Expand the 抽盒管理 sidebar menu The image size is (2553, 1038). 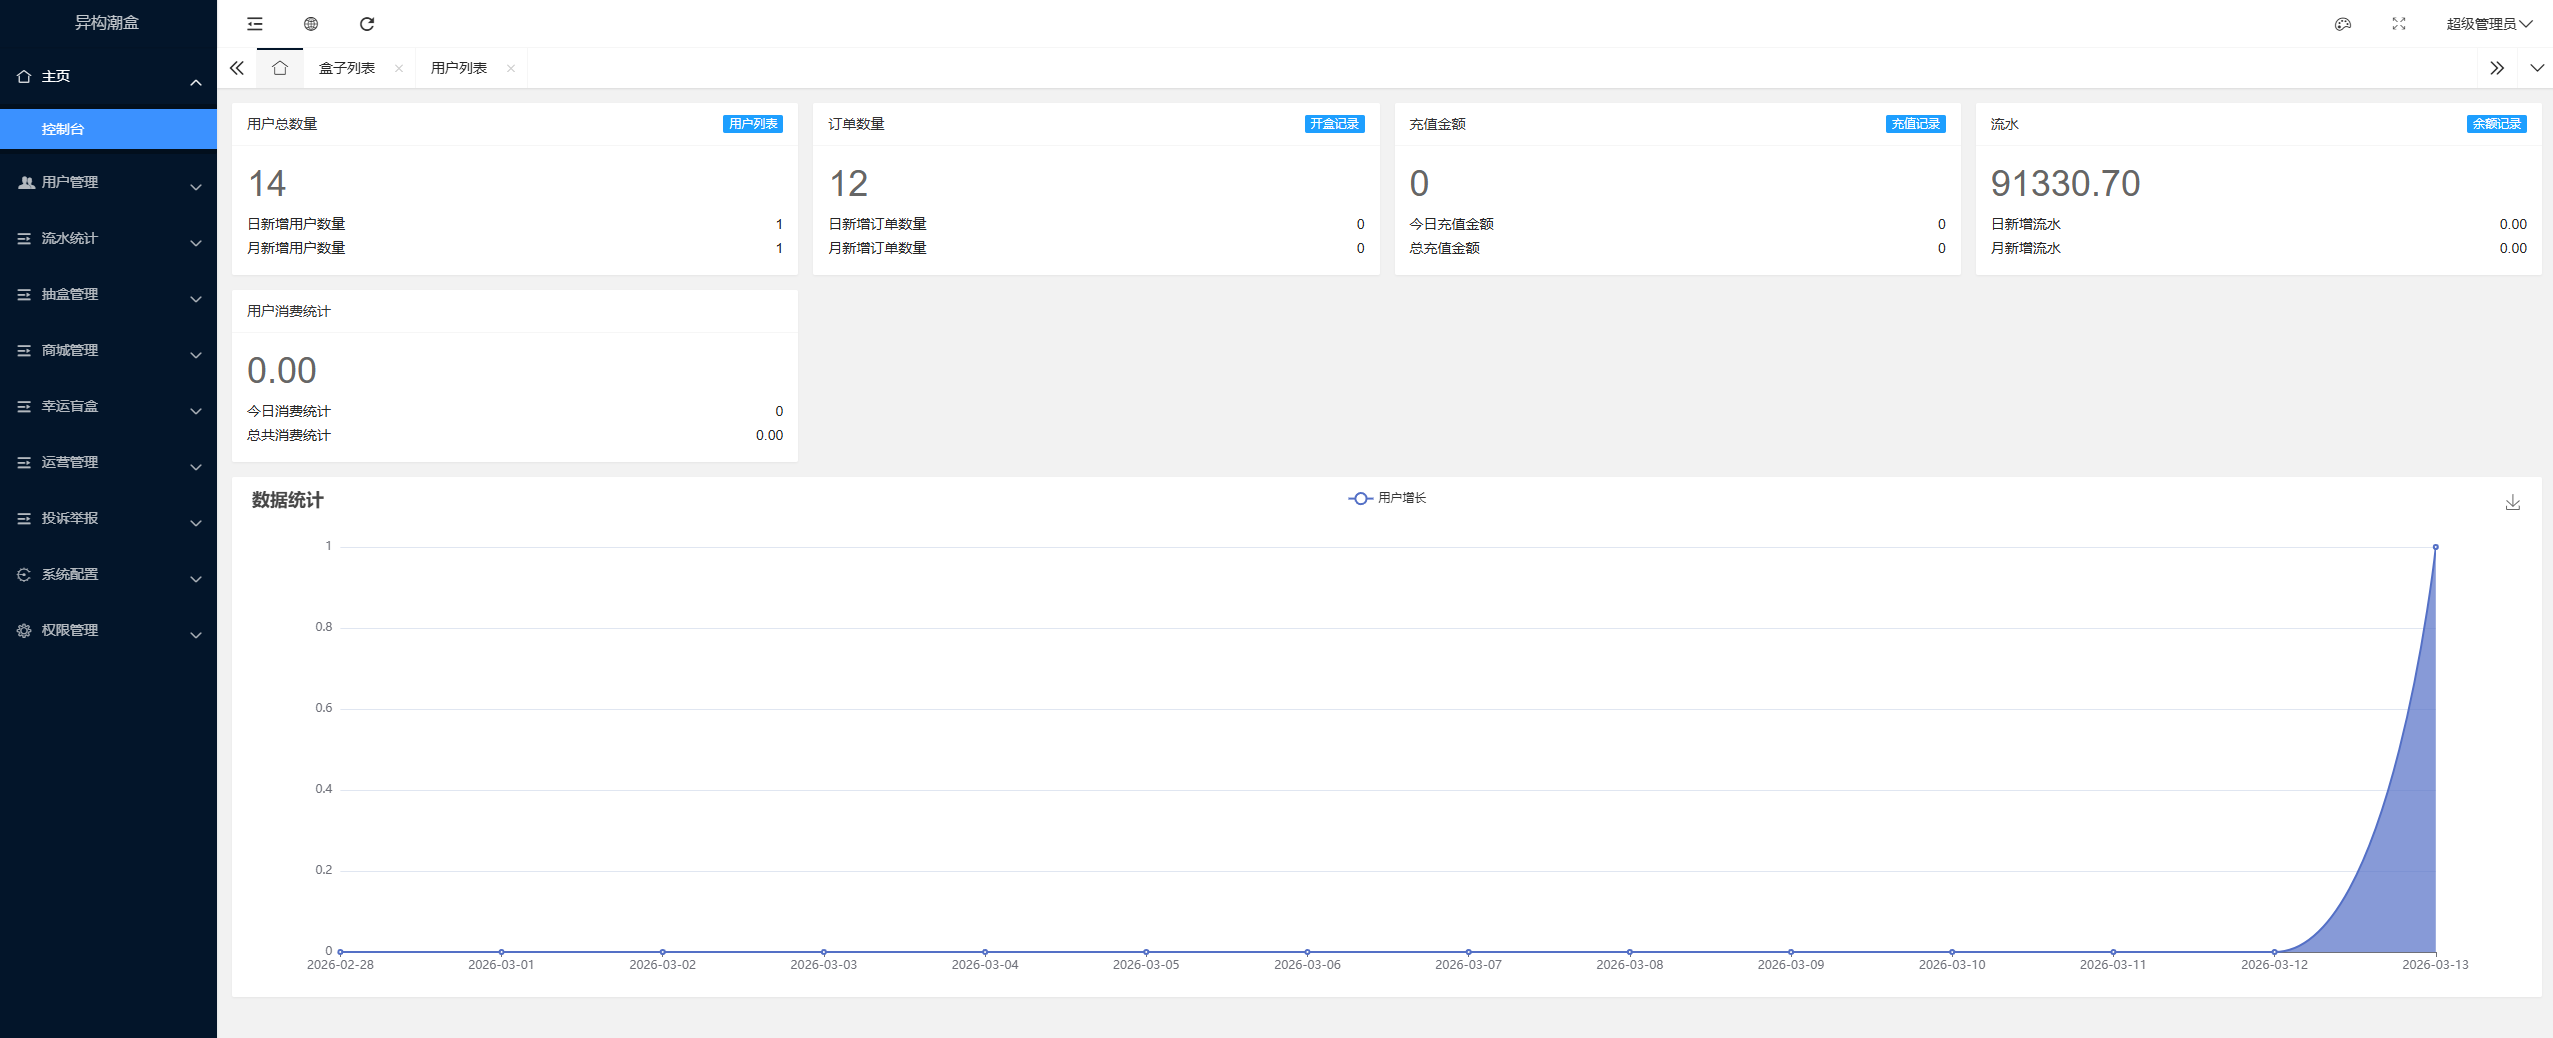click(108, 295)
